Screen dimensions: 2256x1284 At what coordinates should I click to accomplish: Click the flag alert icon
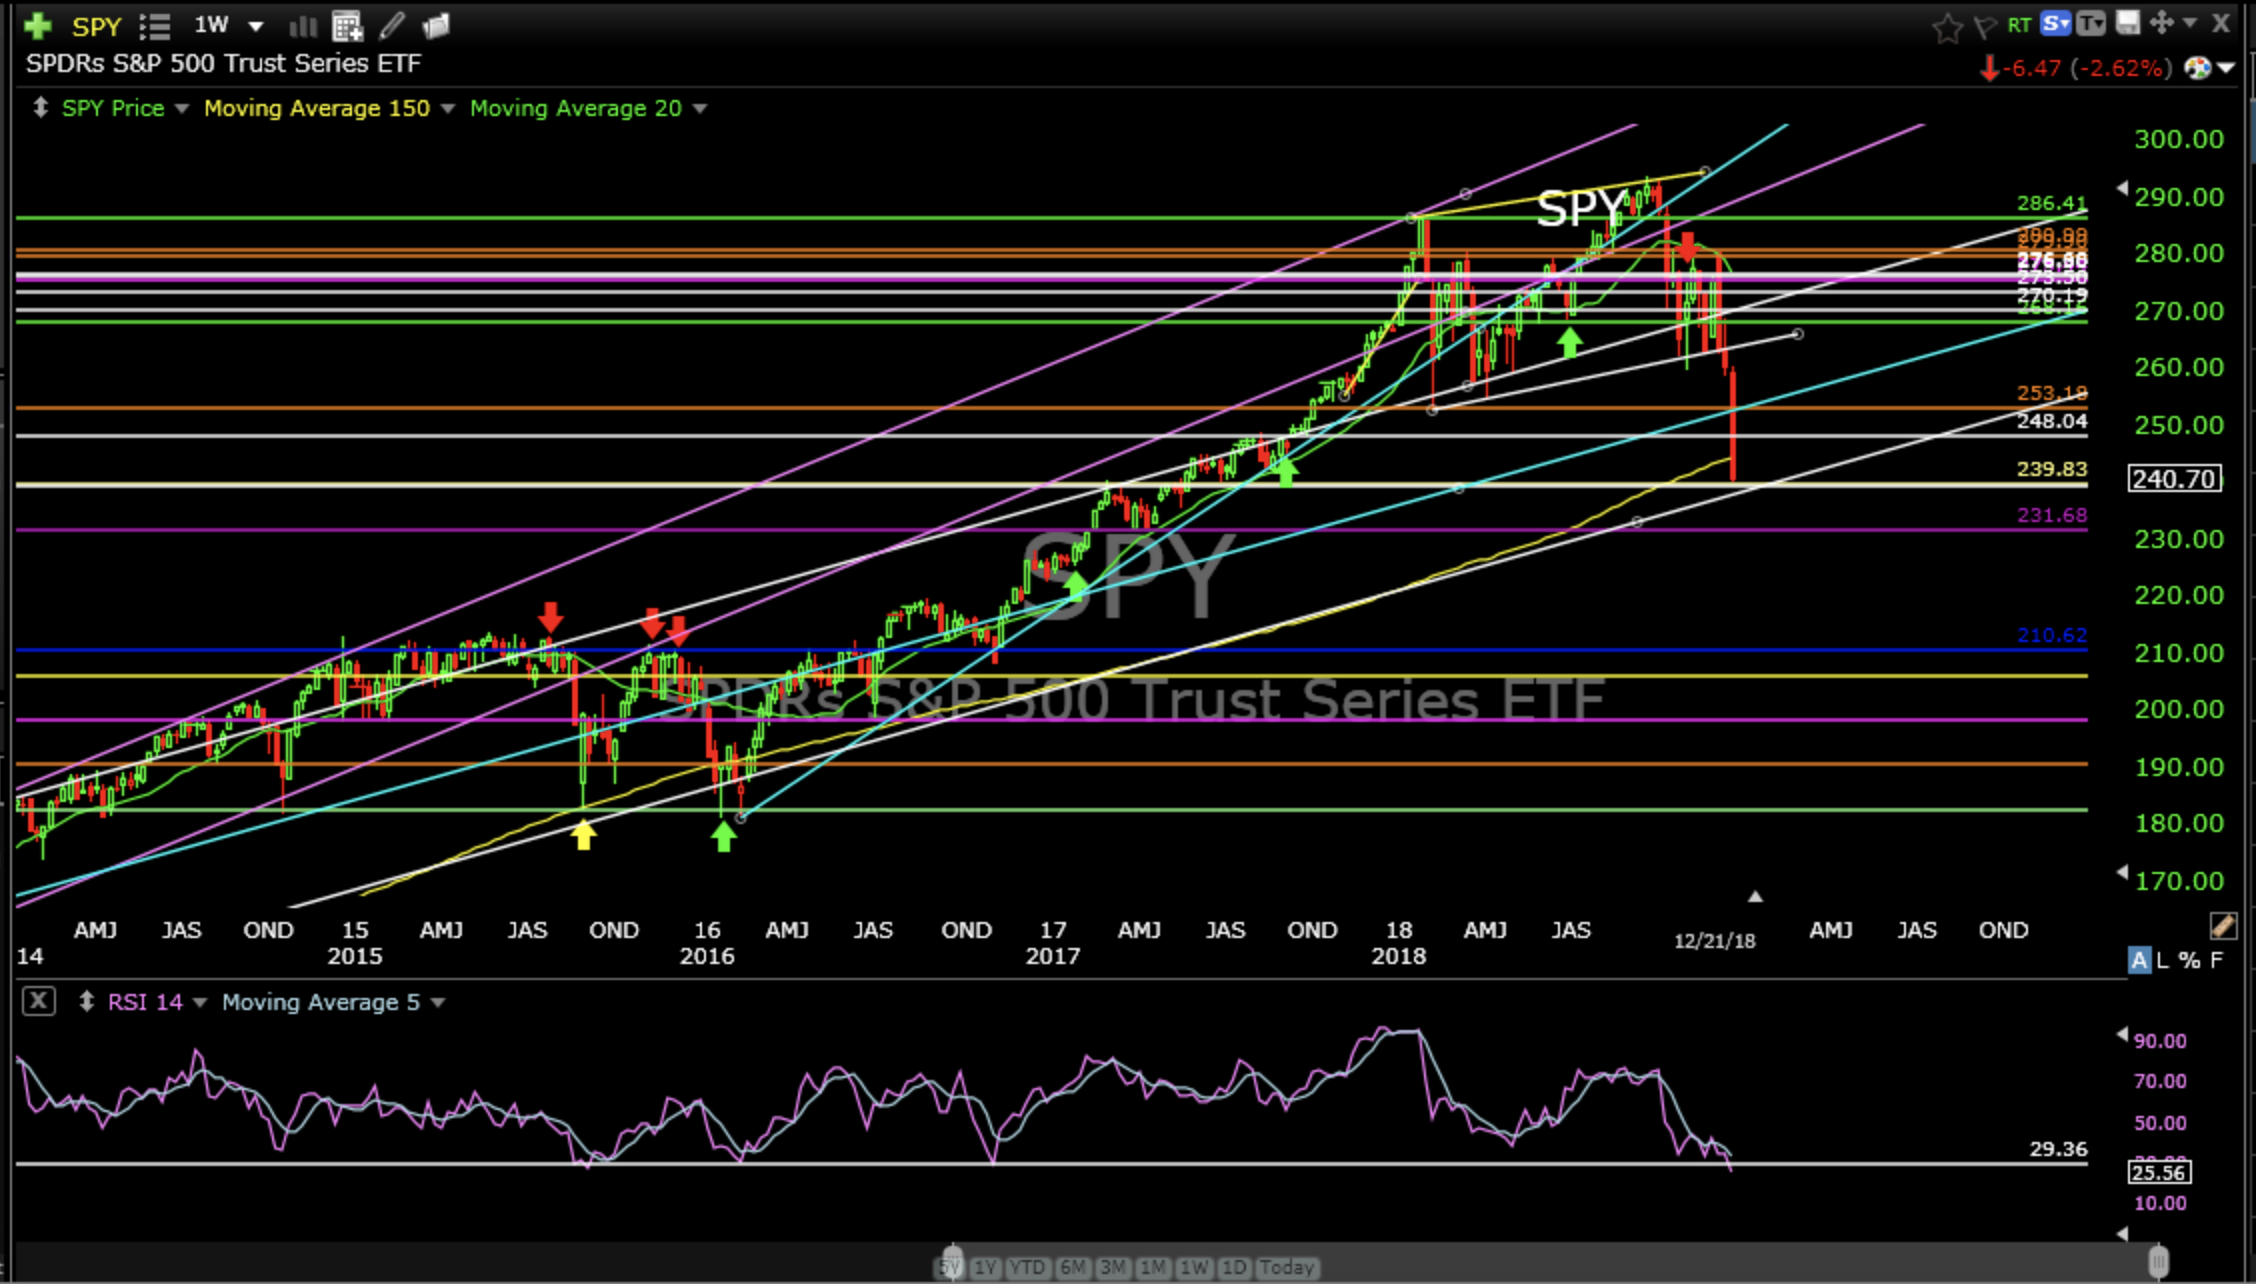[1985, 27]
